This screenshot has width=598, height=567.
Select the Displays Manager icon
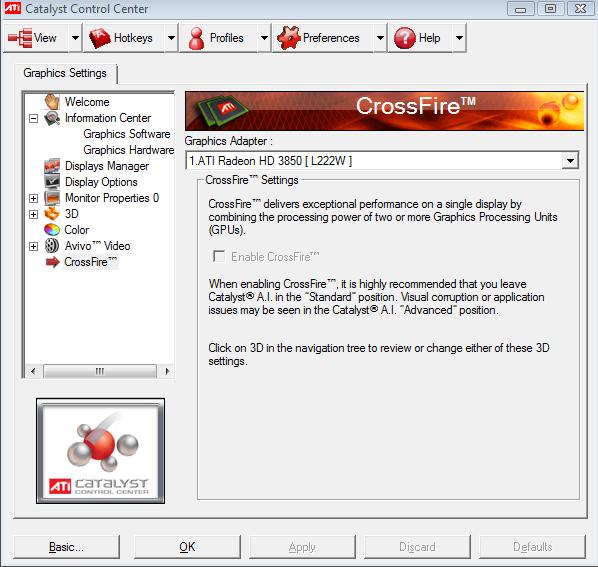pyautogui.click(x=52, y=165)
